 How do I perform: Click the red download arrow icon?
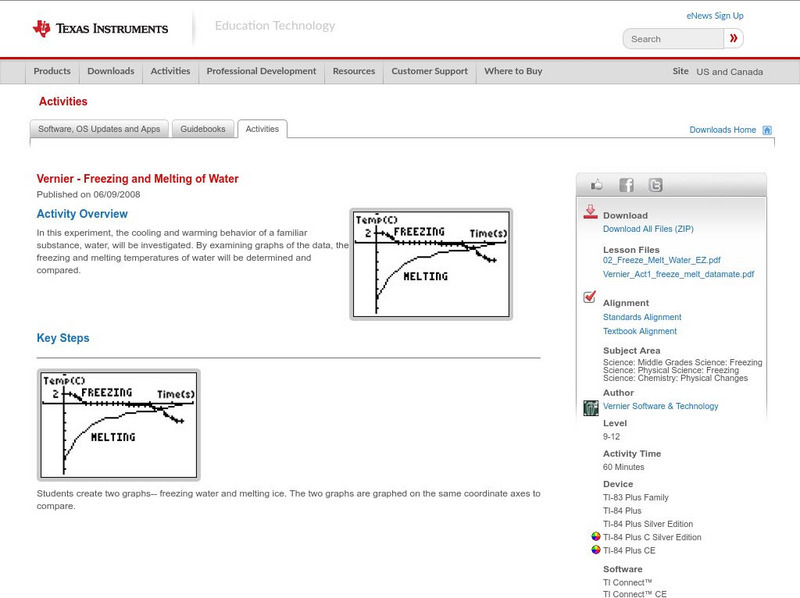point(590,212)
